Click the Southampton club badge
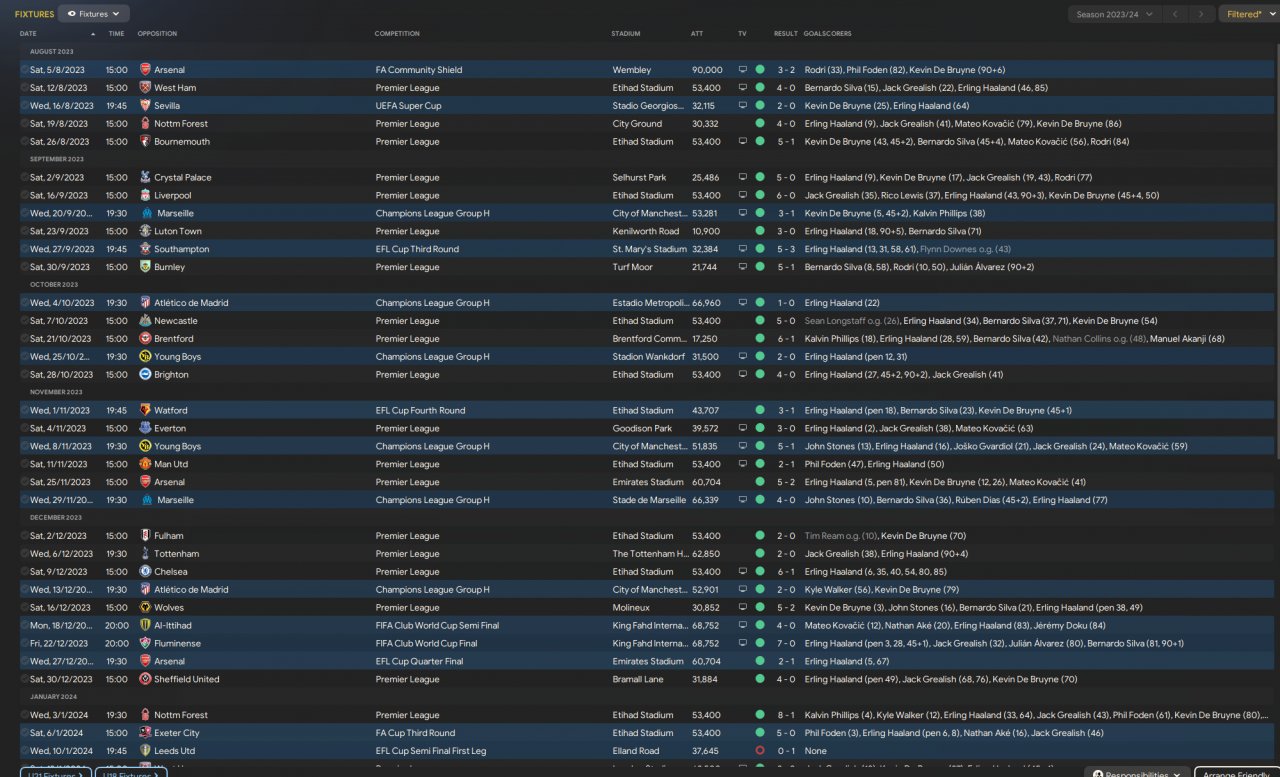The image size is (1280, 777). [x=145, y=249]
